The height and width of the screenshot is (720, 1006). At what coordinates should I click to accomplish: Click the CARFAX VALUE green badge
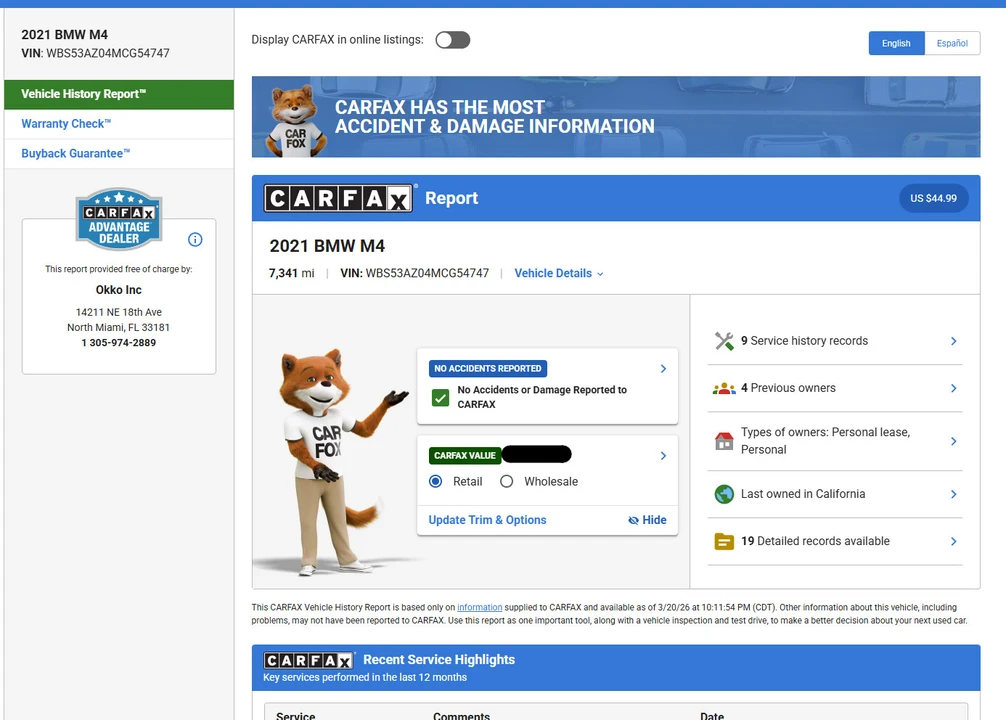coord(465,456)
